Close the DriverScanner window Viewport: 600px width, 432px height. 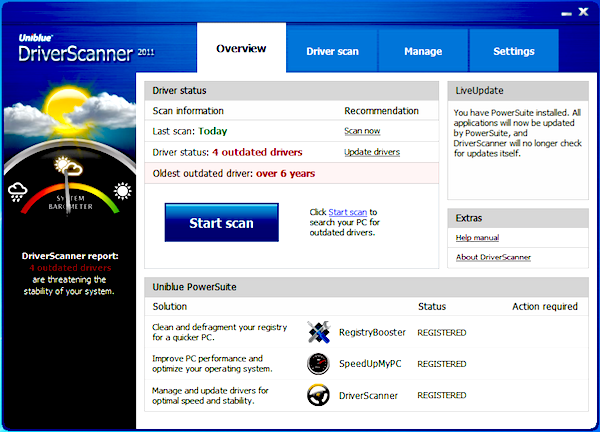[x=583, y=12]
